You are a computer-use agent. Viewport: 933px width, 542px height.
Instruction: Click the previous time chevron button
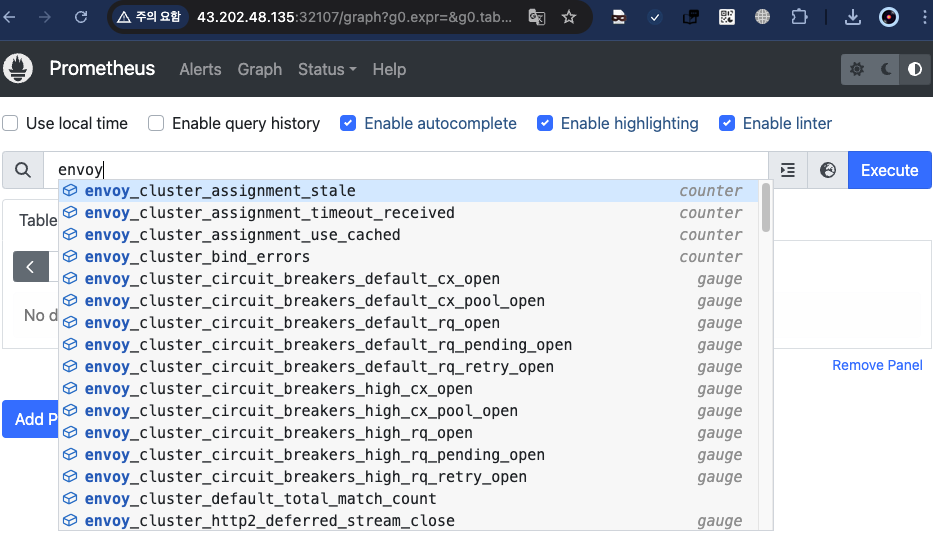[31, 267]
